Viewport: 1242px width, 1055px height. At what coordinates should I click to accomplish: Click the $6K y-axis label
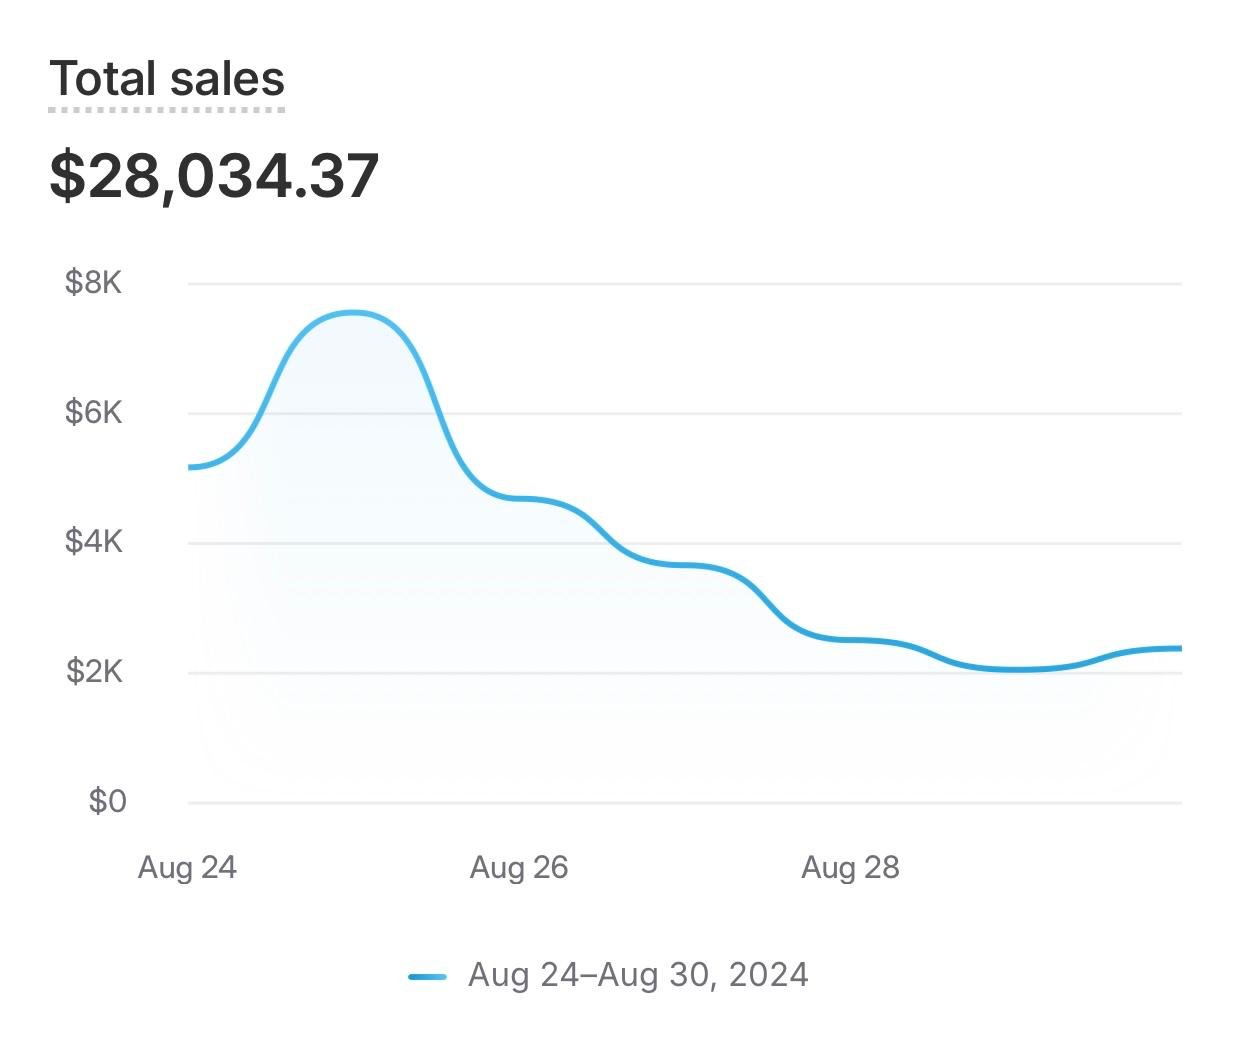(x=93, y=412)
